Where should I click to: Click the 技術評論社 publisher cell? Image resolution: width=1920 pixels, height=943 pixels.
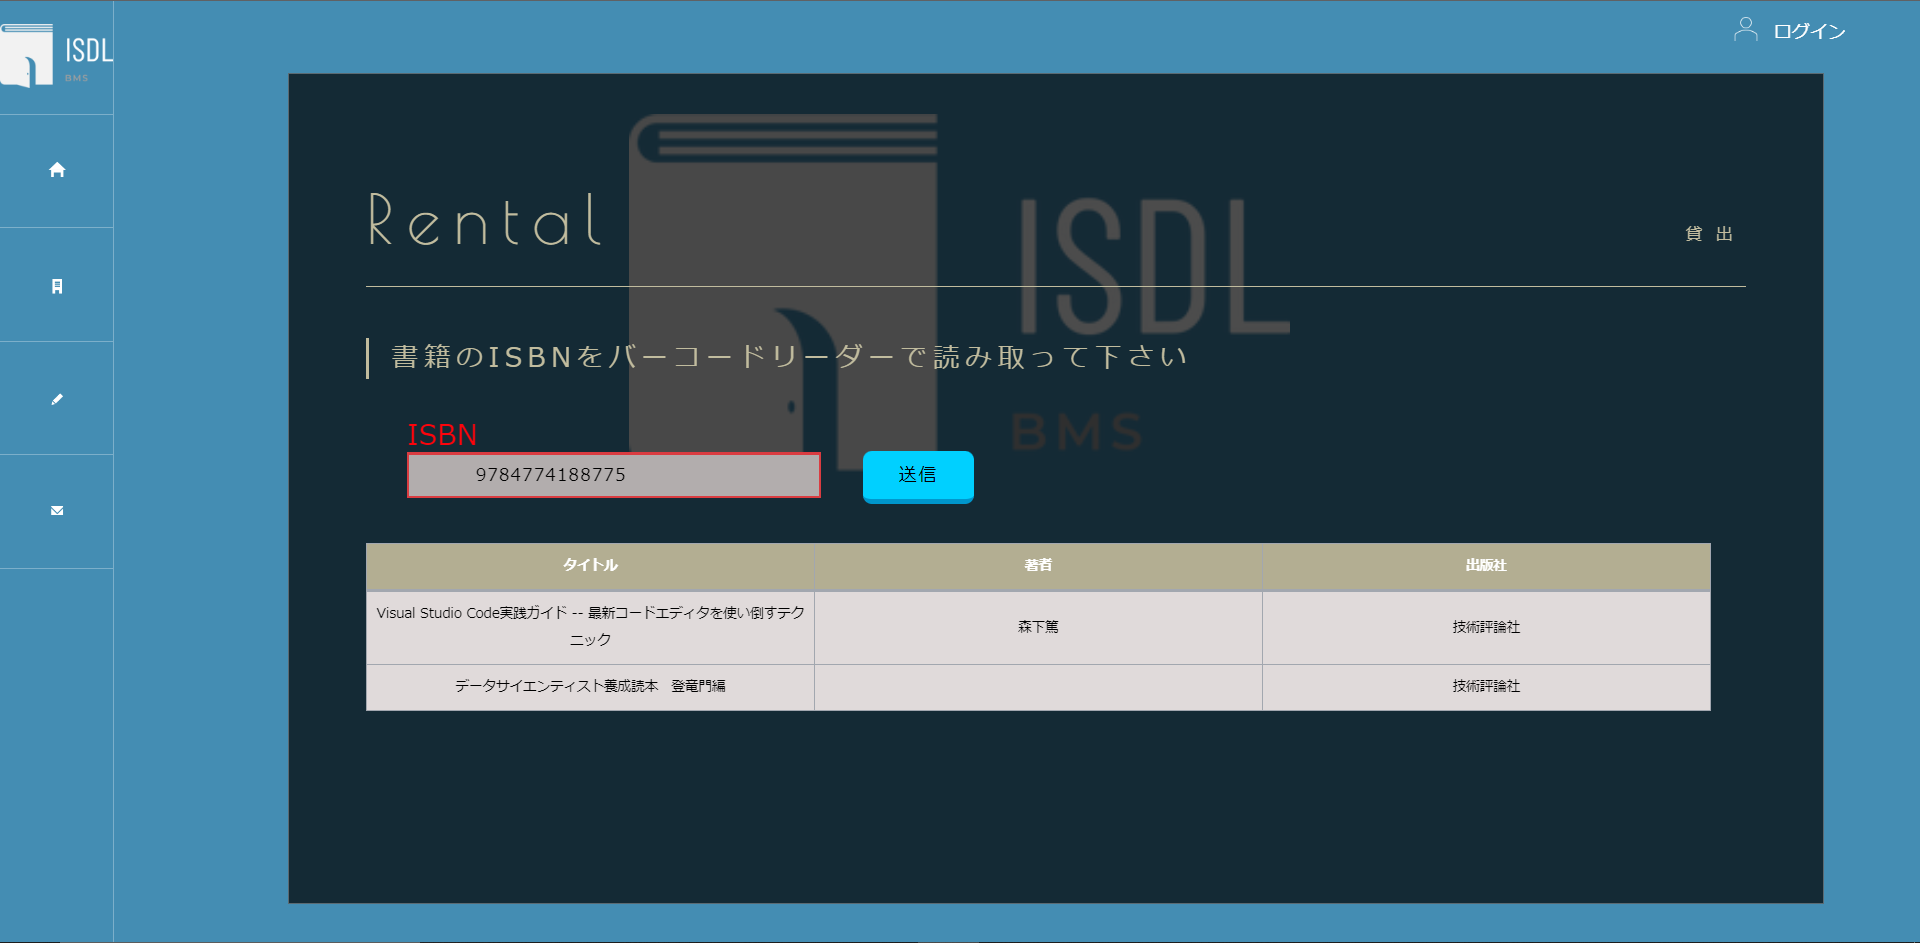tap(1485, 627)
